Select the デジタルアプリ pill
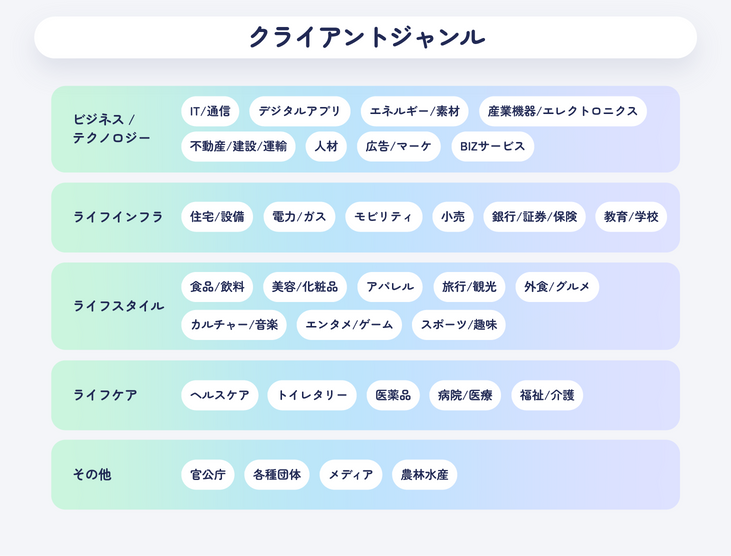This screenshot has height=556, width=731. click(300, 111)
